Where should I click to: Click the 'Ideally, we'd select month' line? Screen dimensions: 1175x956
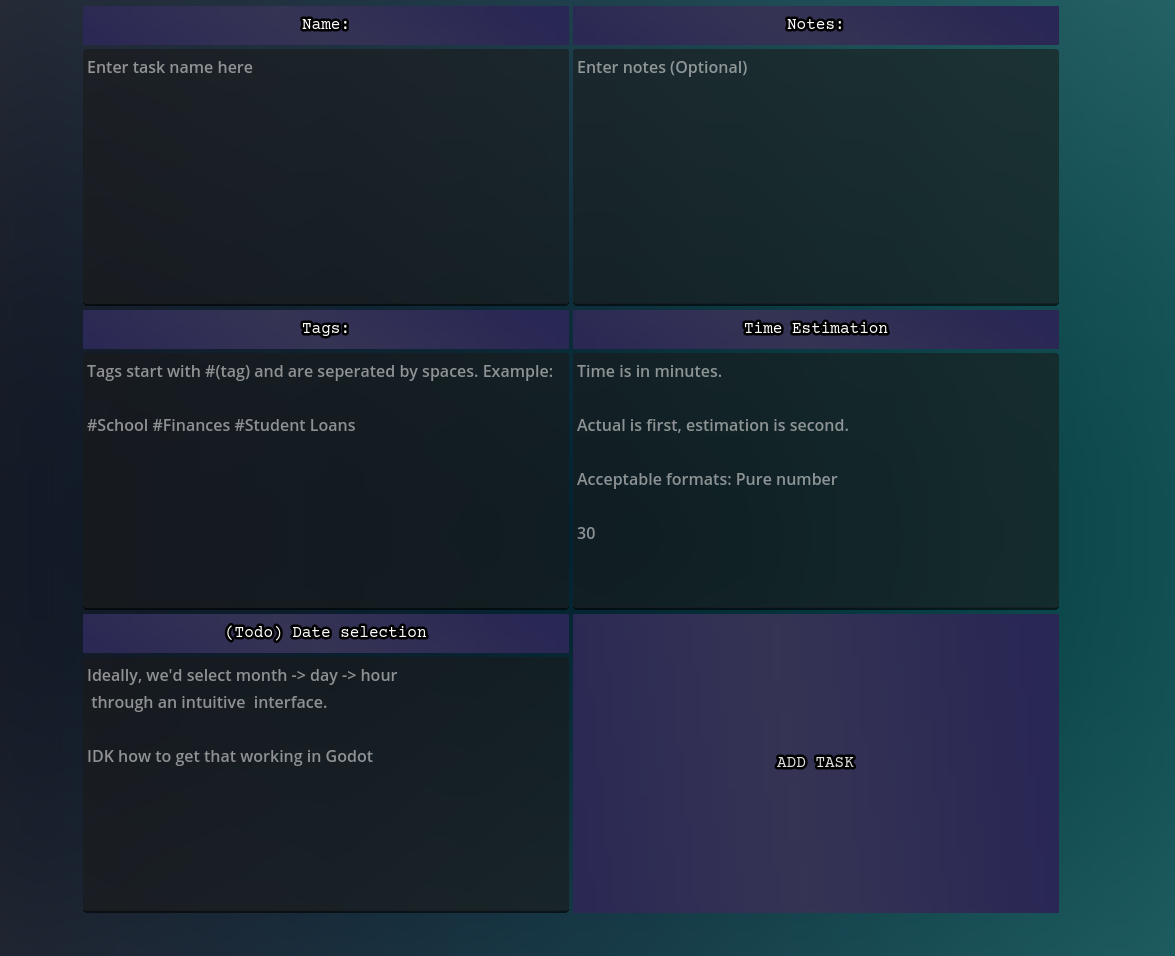[x=242, y=675]
